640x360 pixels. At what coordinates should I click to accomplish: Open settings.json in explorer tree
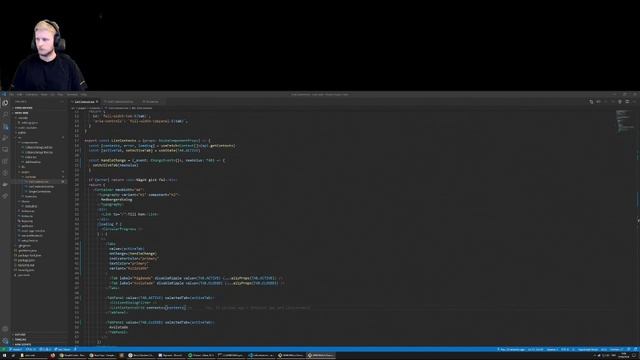[29, 123]
